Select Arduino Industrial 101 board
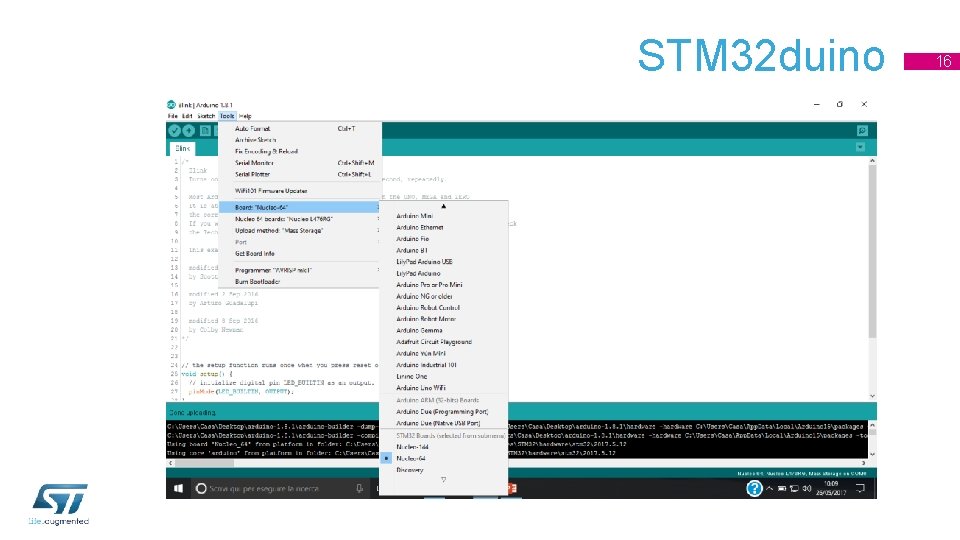Image resolution: width=960 pixels, height=540 pixels. click(444, 365)
